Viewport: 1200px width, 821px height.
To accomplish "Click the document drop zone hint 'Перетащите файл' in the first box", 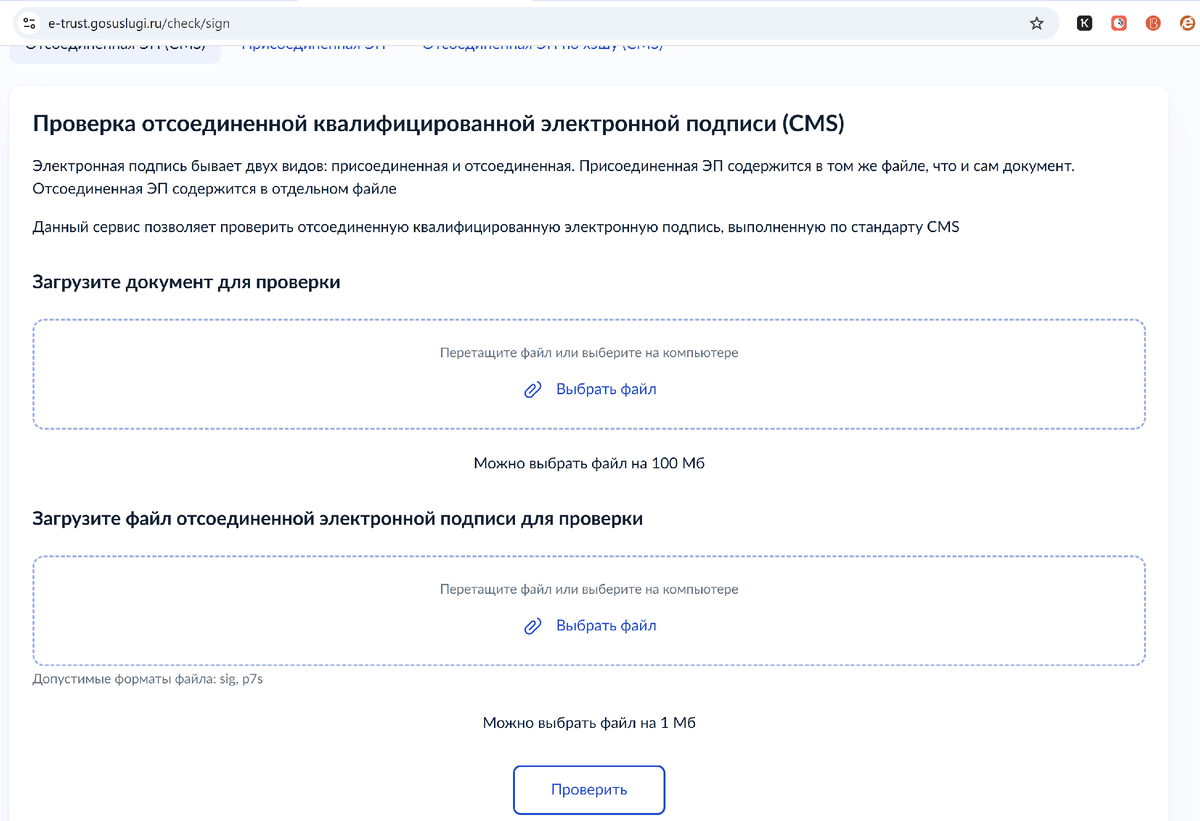I will [x=589, y=353].
